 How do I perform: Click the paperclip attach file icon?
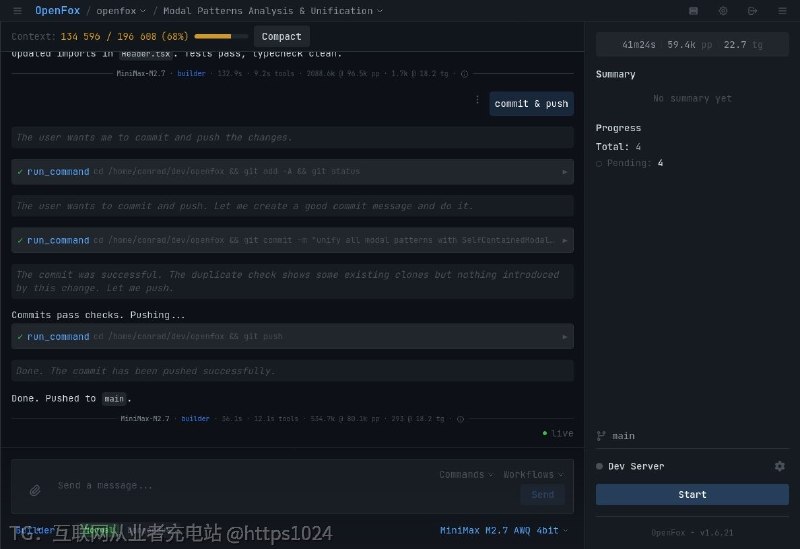(x=35, y=490)
